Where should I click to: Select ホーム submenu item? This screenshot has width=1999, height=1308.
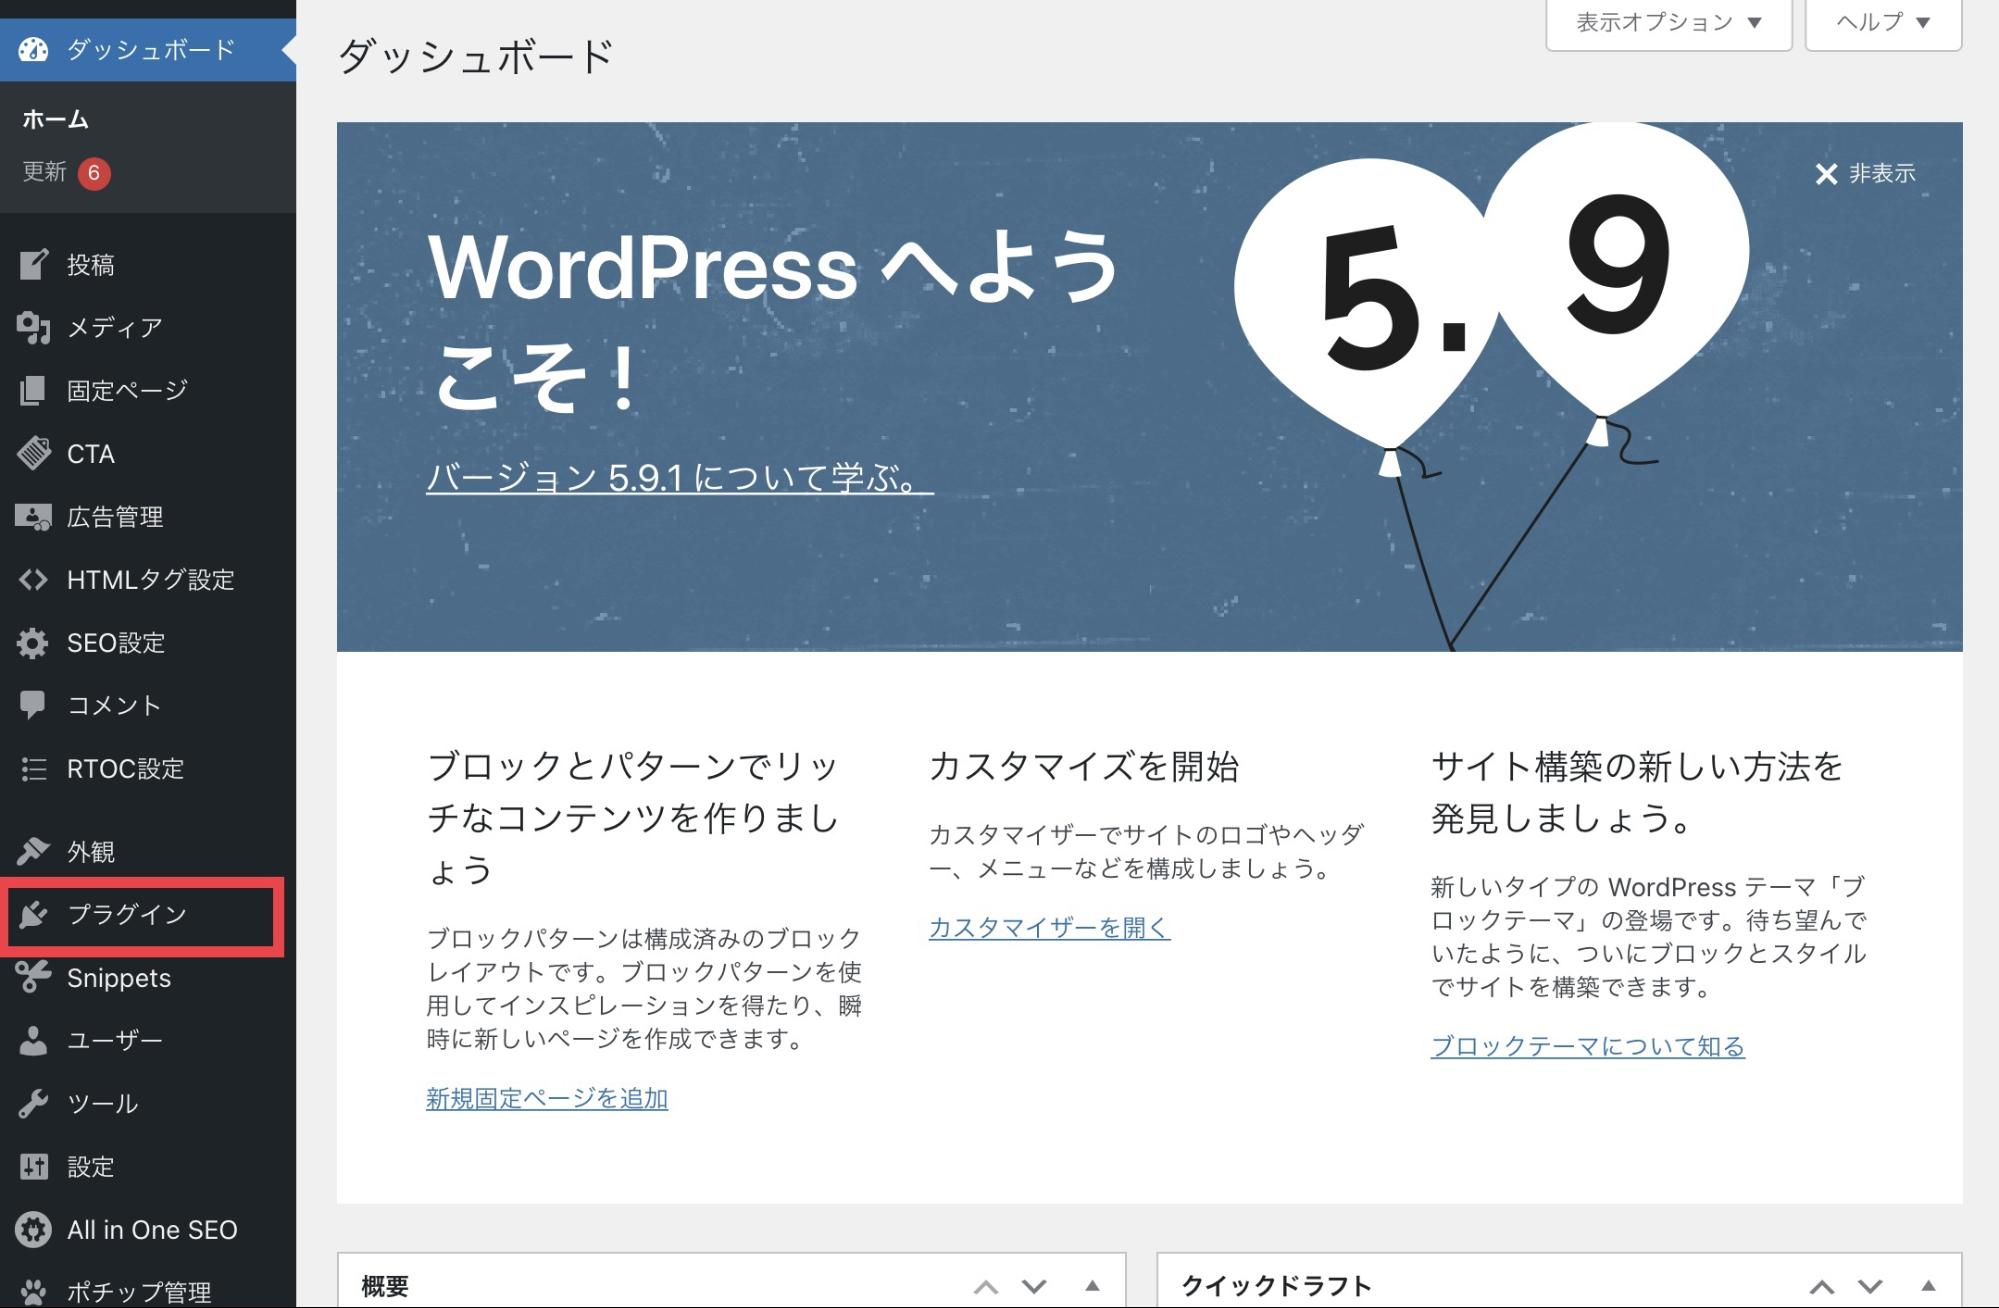tap(56, 119)
